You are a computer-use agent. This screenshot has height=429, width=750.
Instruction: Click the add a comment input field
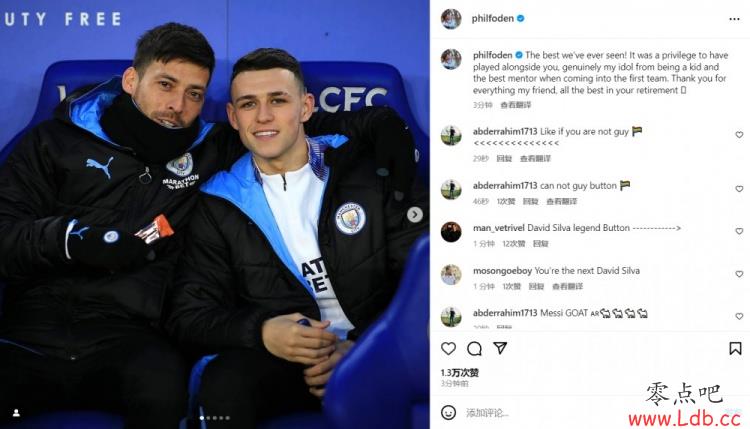pyautogui.click(x=545, y=413)
